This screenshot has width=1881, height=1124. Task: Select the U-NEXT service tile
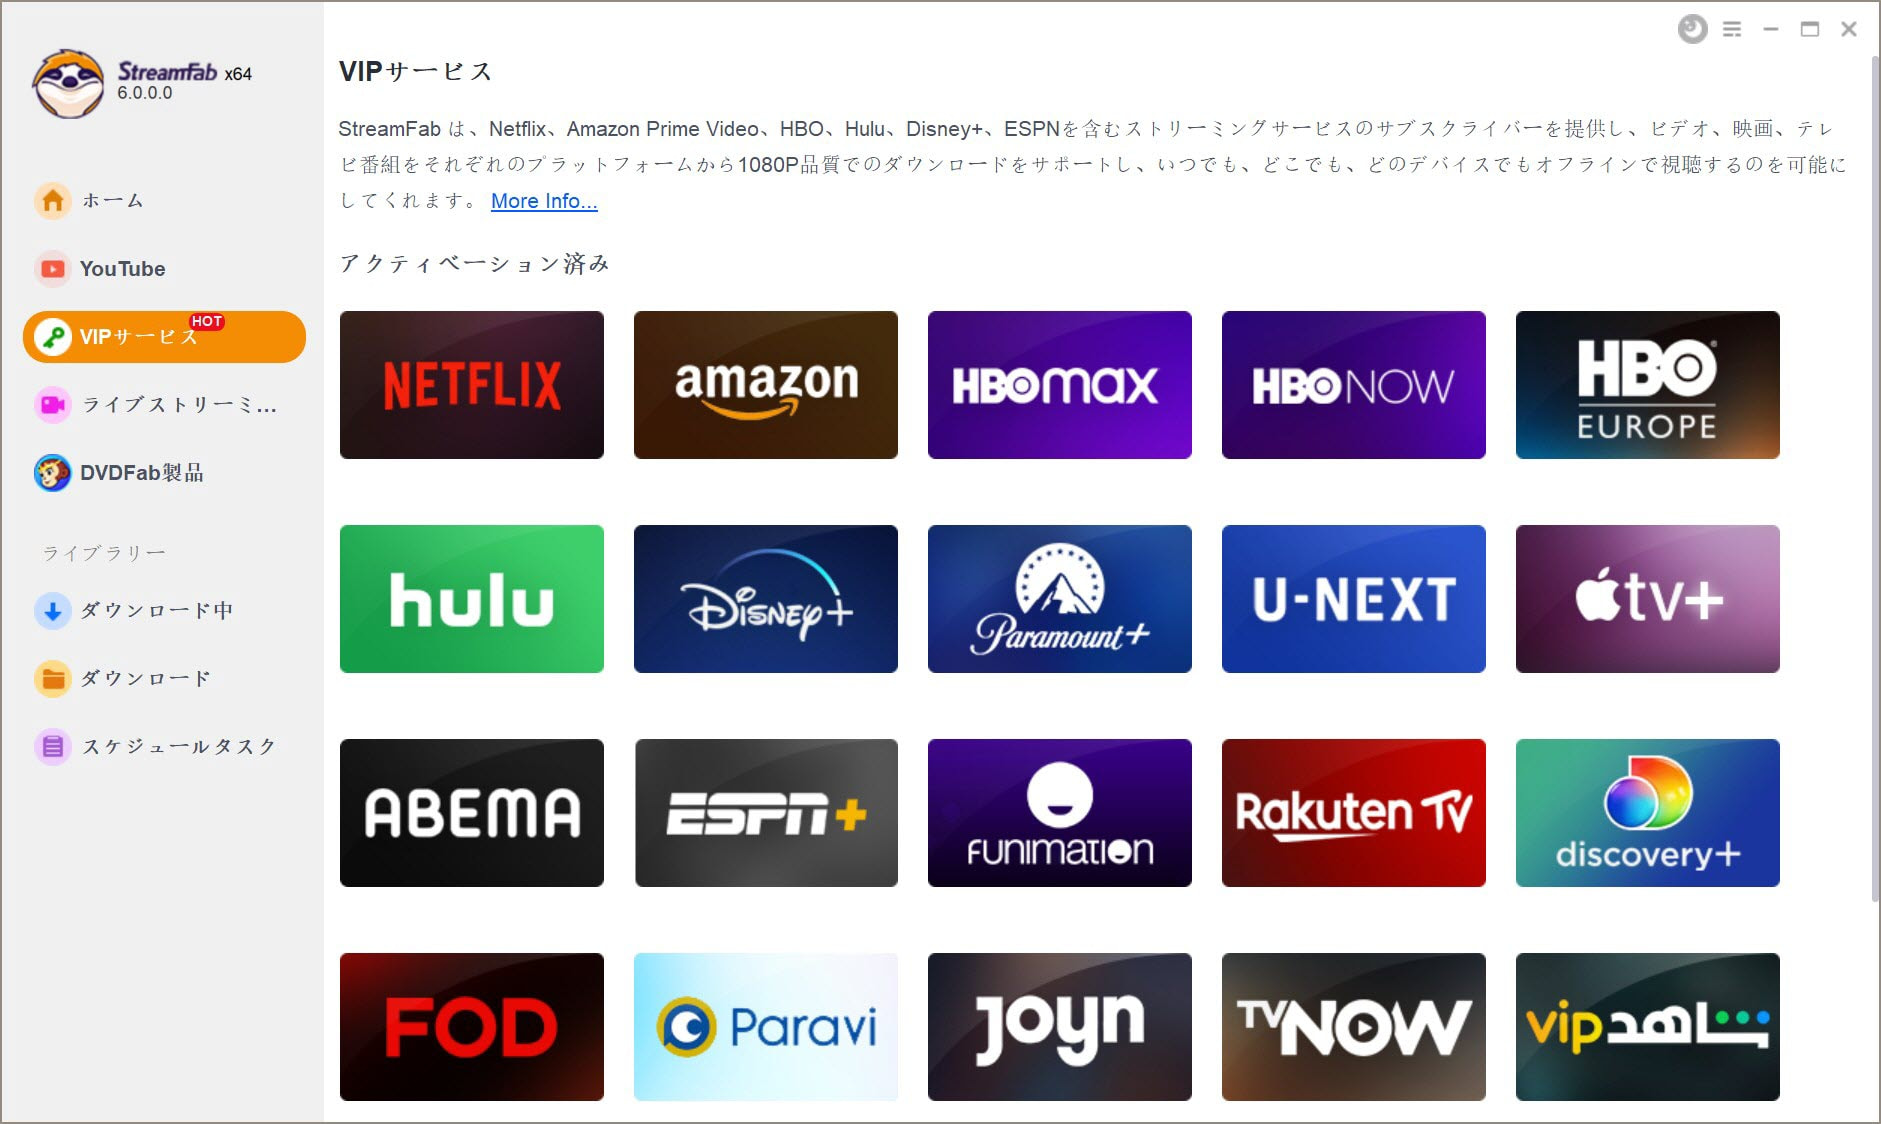(1354, 599)
